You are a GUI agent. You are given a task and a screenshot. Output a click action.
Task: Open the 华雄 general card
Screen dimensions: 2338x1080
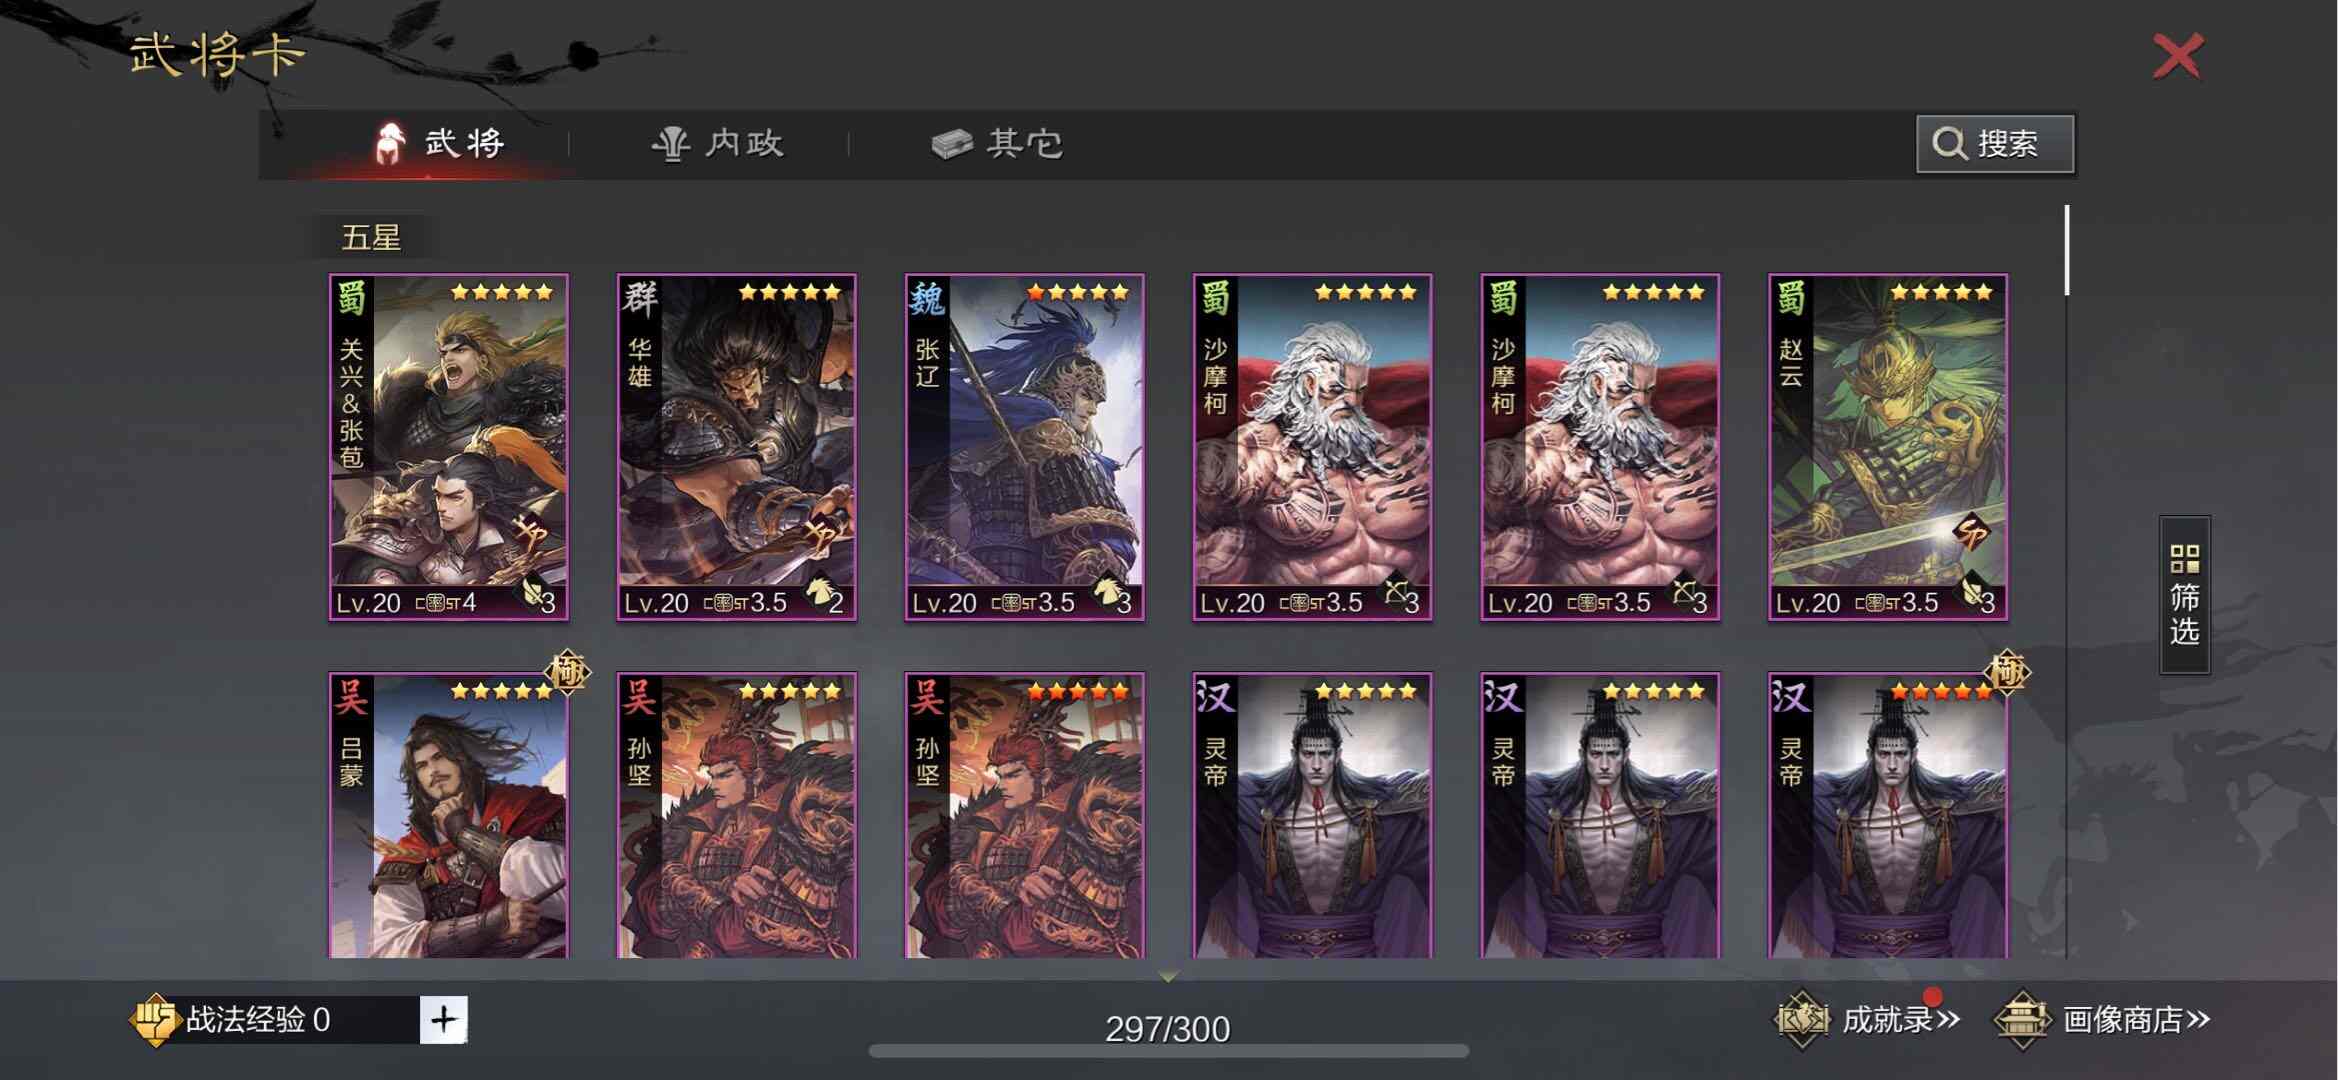click(x=736, y=447)
